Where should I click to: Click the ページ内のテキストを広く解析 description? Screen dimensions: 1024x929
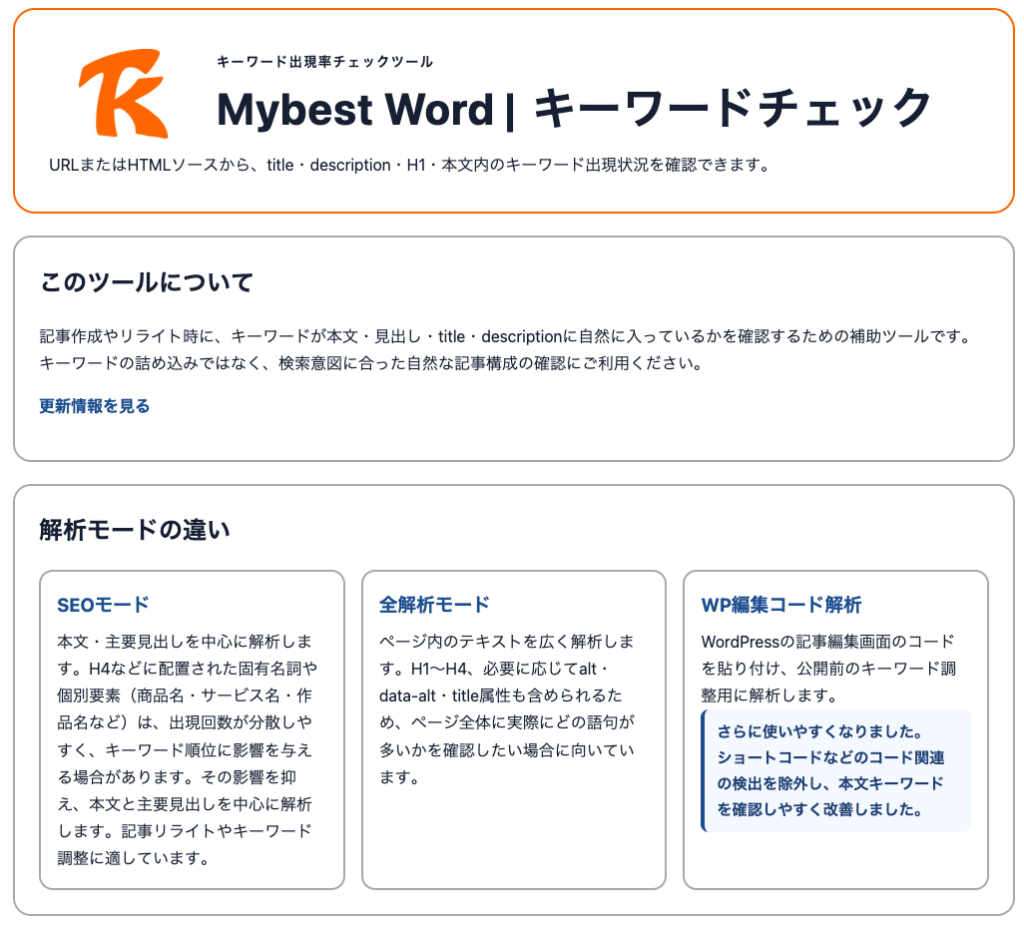pyautogui.click(x=507, y=709)
